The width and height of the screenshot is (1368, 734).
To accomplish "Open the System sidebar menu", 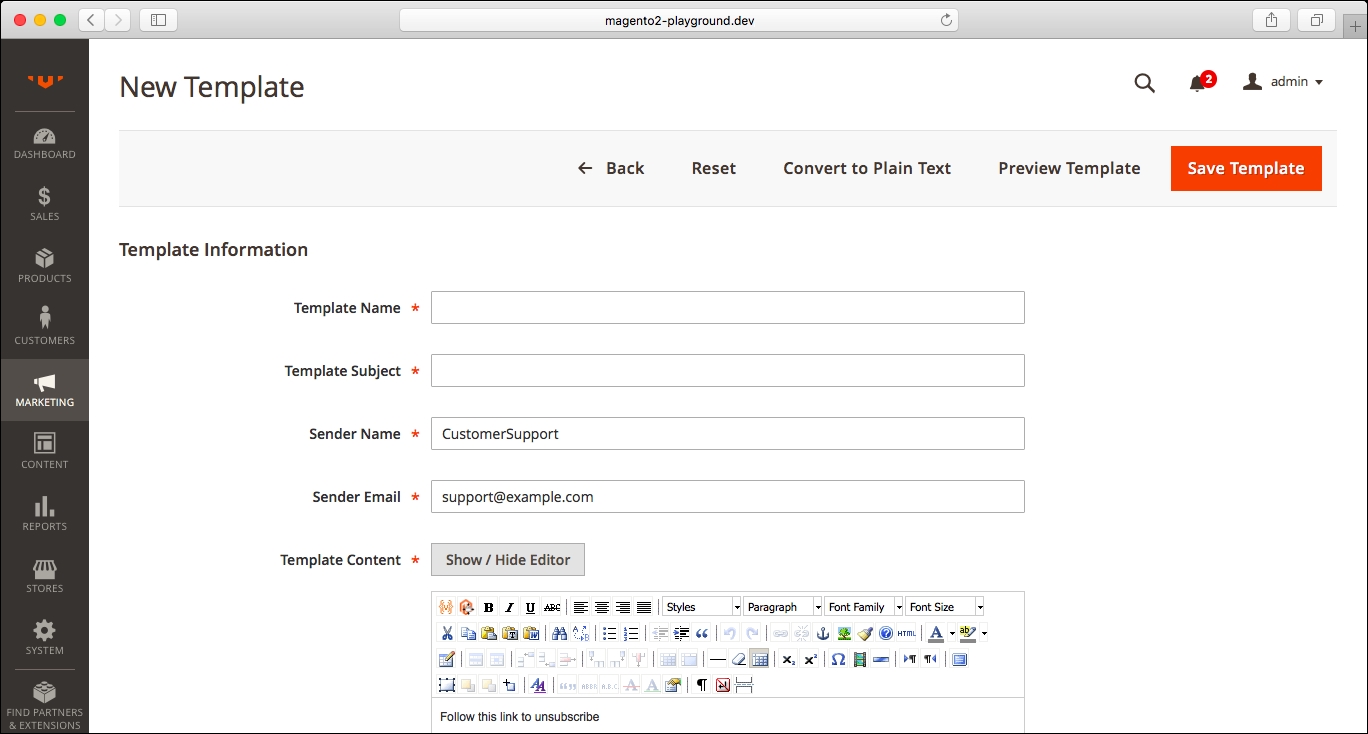I will (44, 639).
